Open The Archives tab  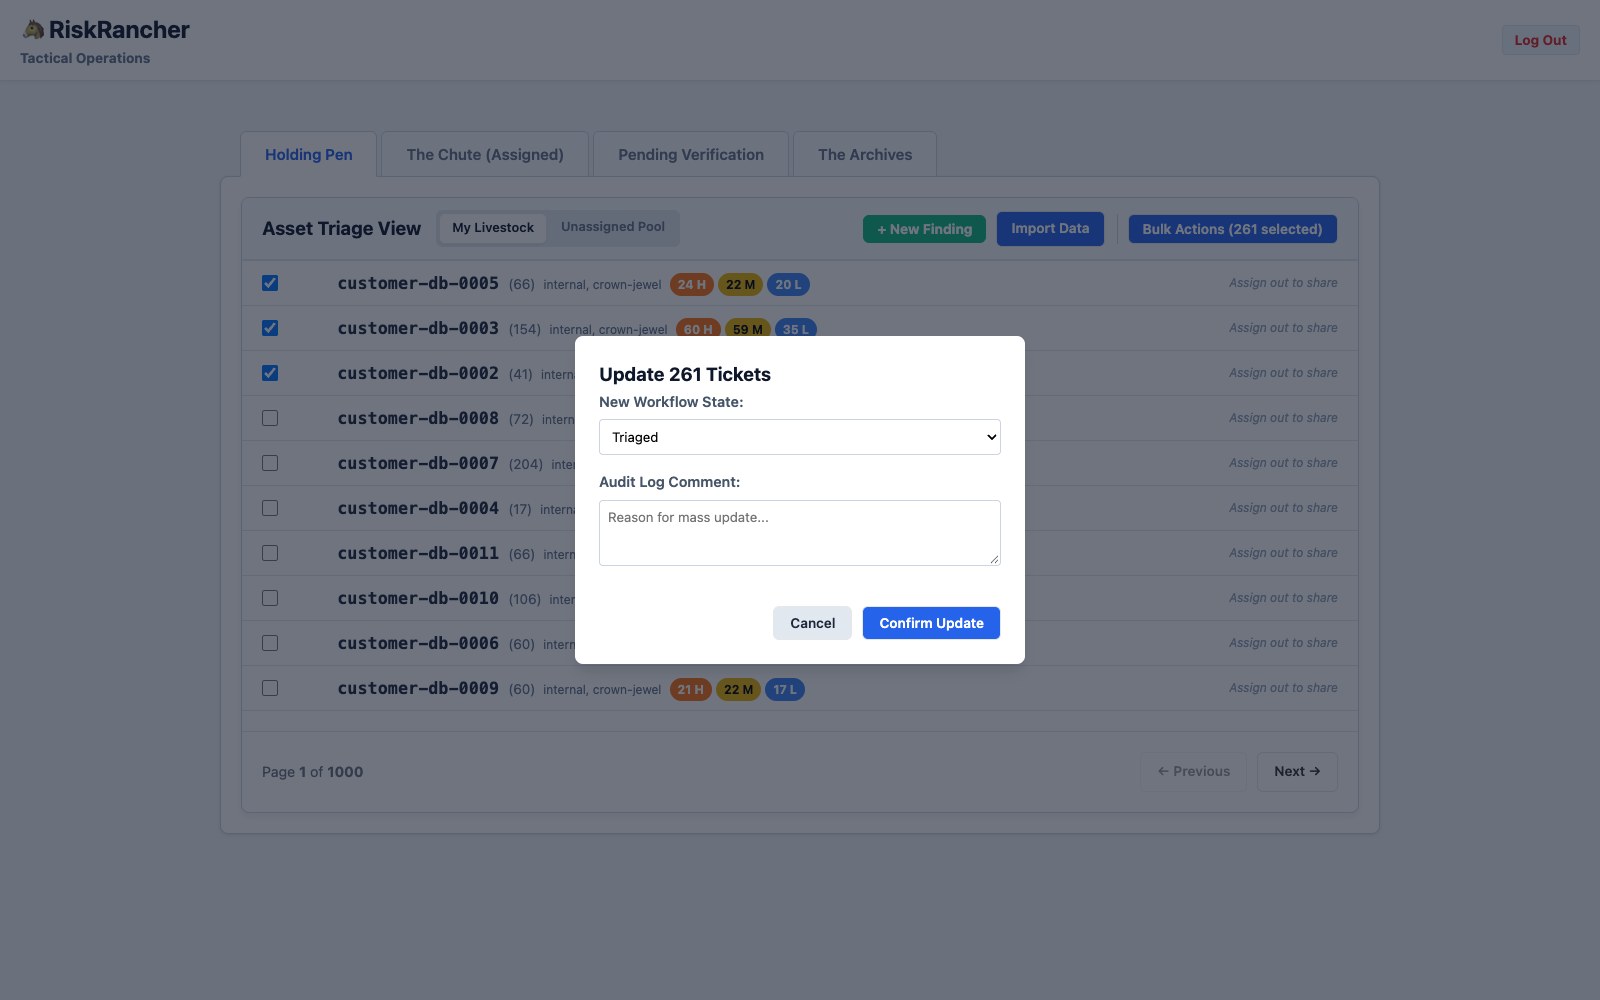(865, 155)
